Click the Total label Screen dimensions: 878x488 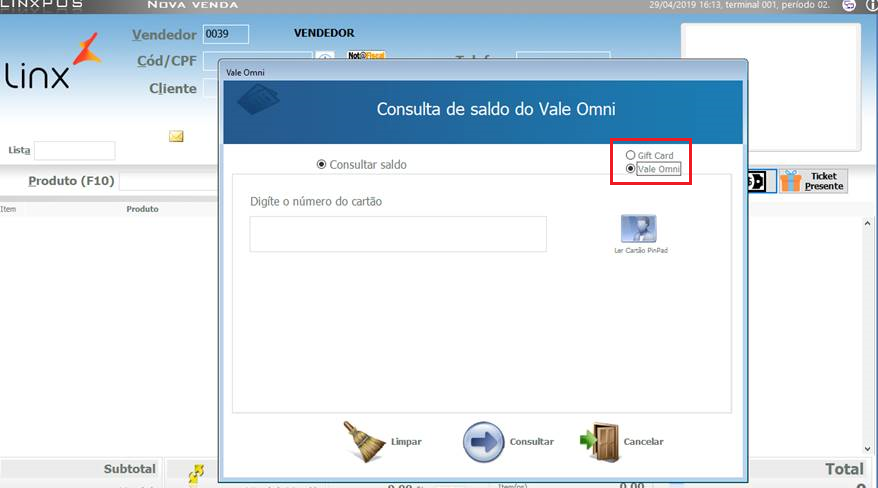844,469
